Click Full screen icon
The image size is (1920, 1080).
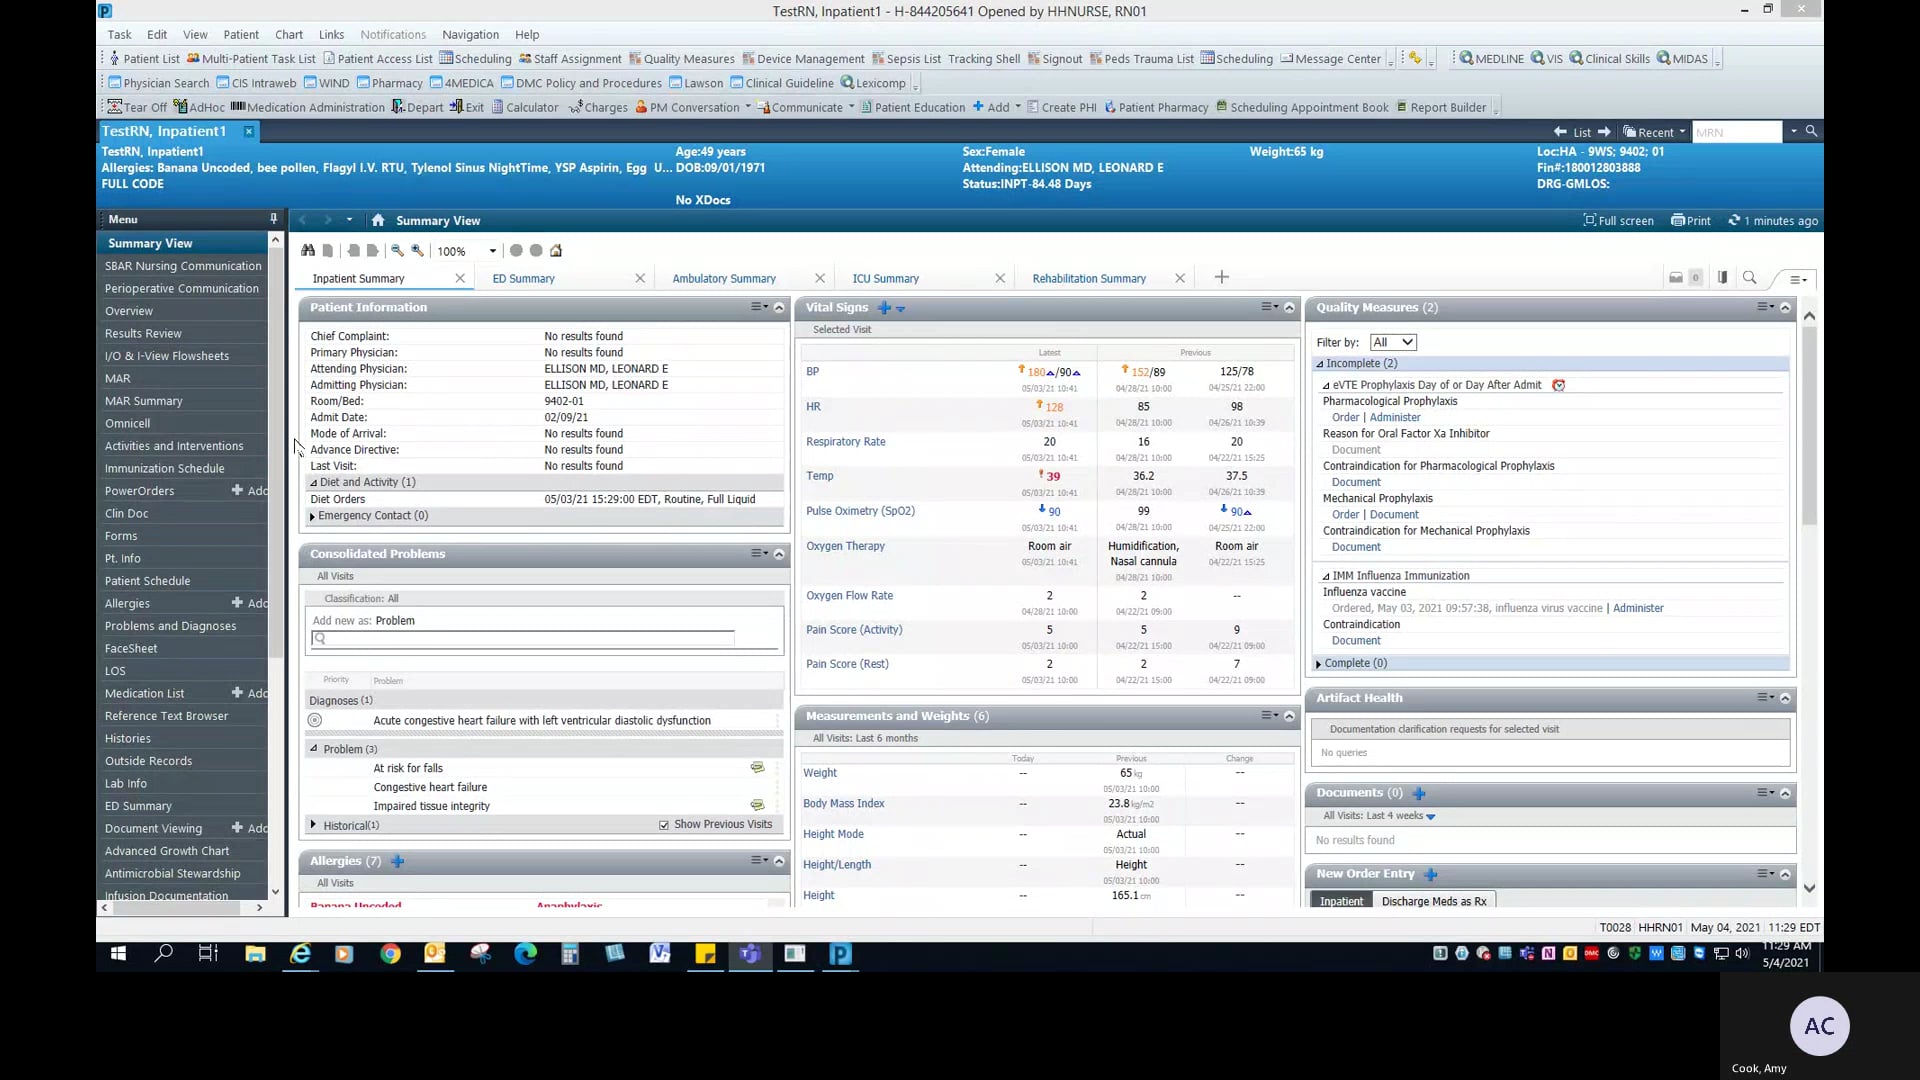(1618, 221)
